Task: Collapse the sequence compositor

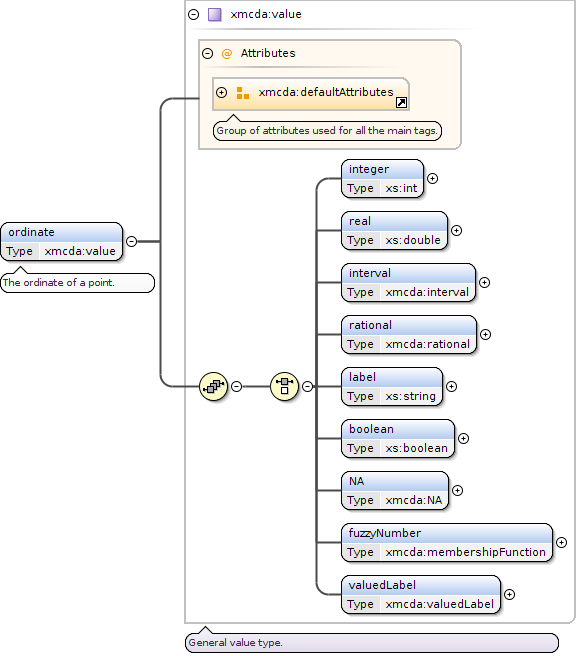Action: tap(236, 386)
